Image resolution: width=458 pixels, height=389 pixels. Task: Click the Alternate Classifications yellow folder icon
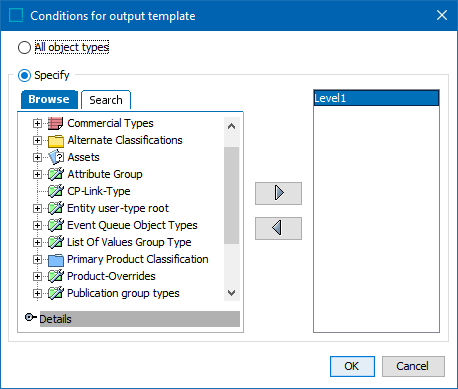[x=56, y=141]
